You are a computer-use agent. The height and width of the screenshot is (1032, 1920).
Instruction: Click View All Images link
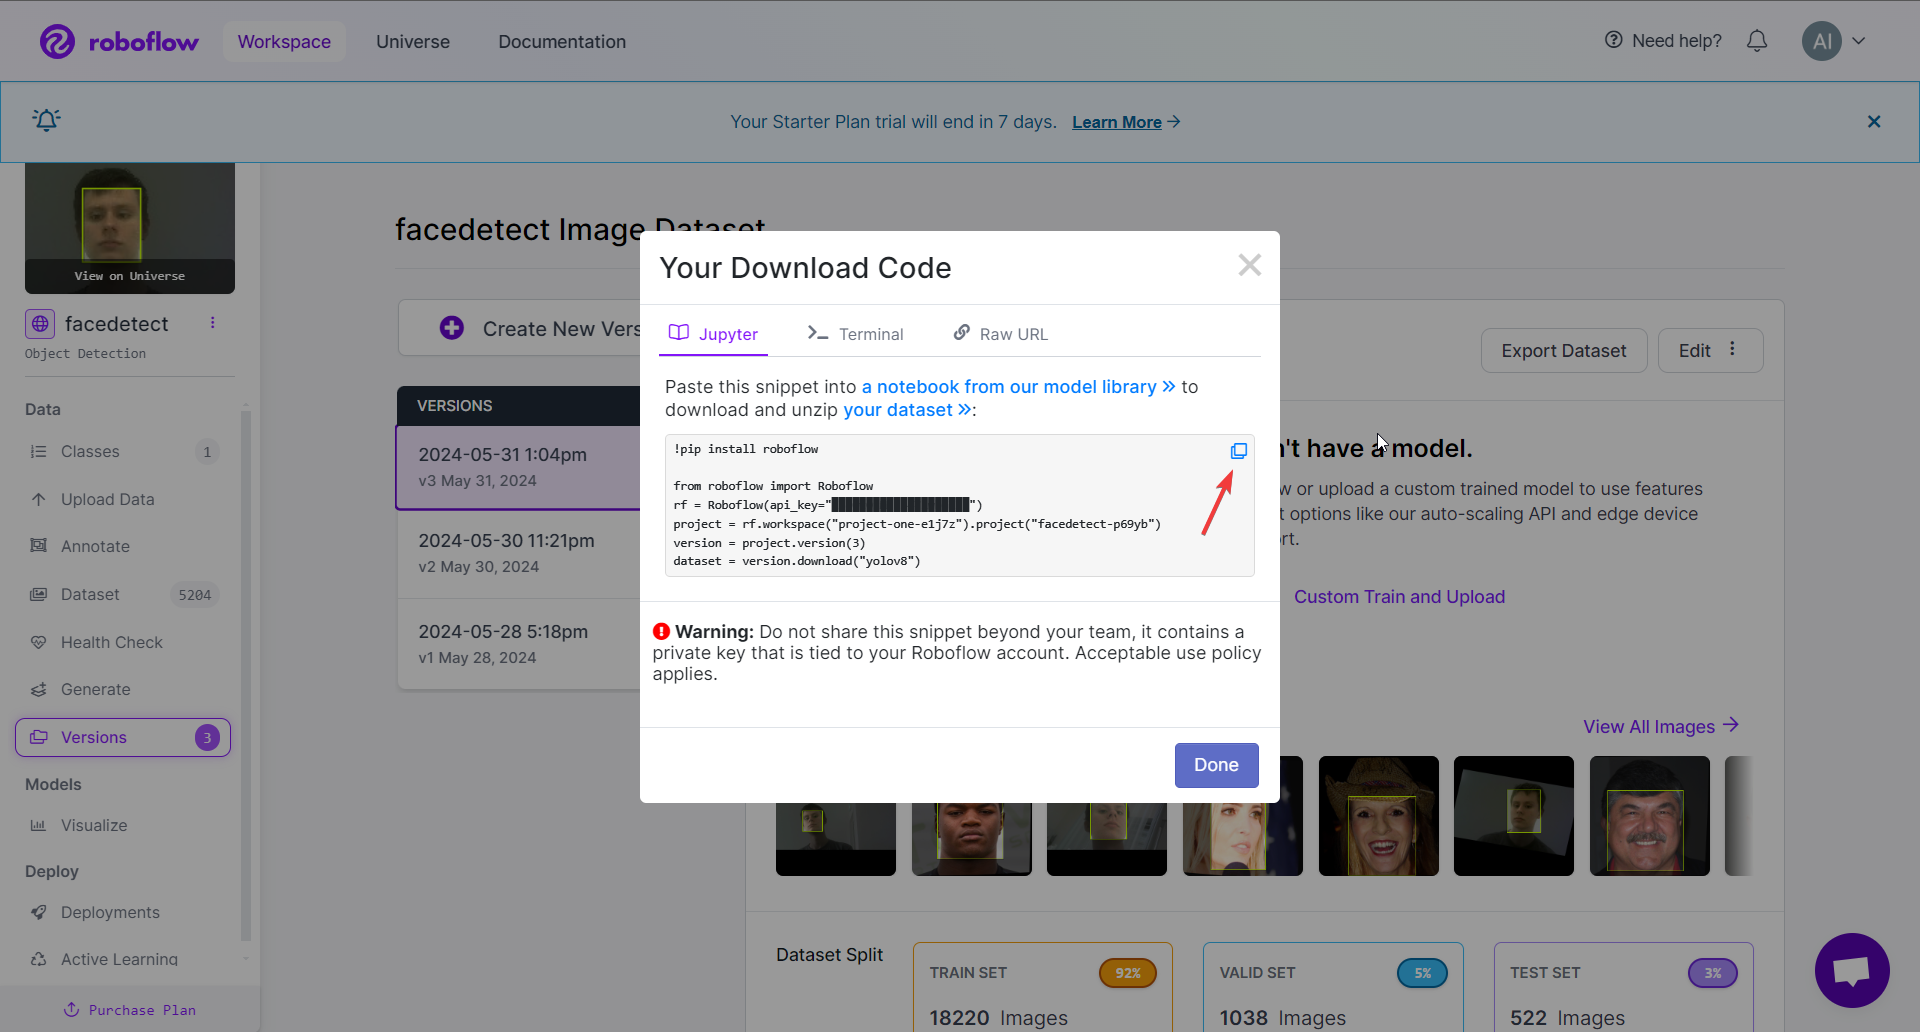1661,727
